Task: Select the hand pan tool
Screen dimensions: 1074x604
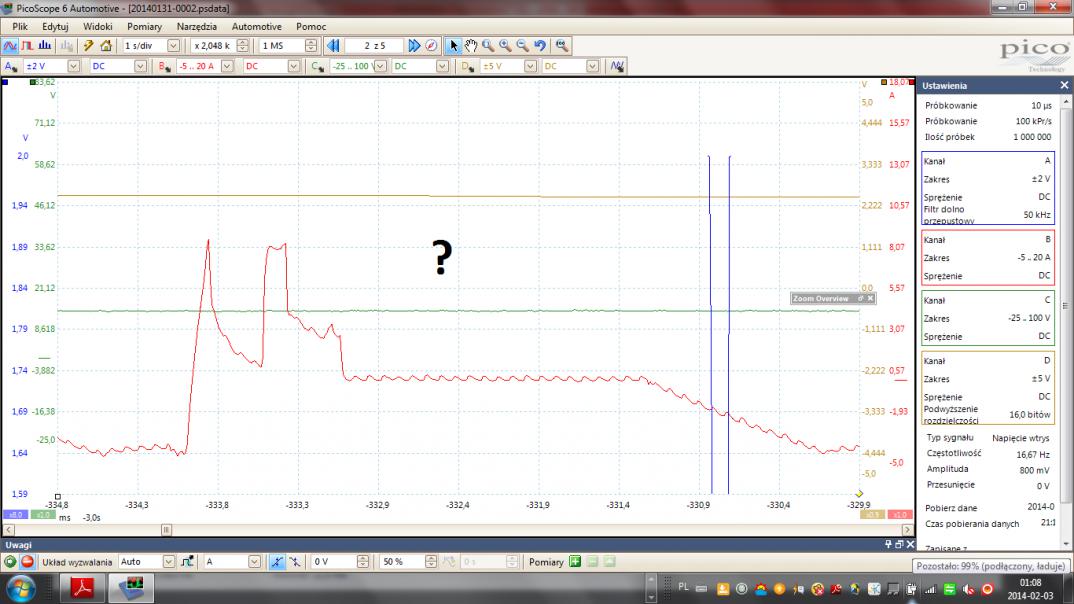Action: click(x=470, y=46)
